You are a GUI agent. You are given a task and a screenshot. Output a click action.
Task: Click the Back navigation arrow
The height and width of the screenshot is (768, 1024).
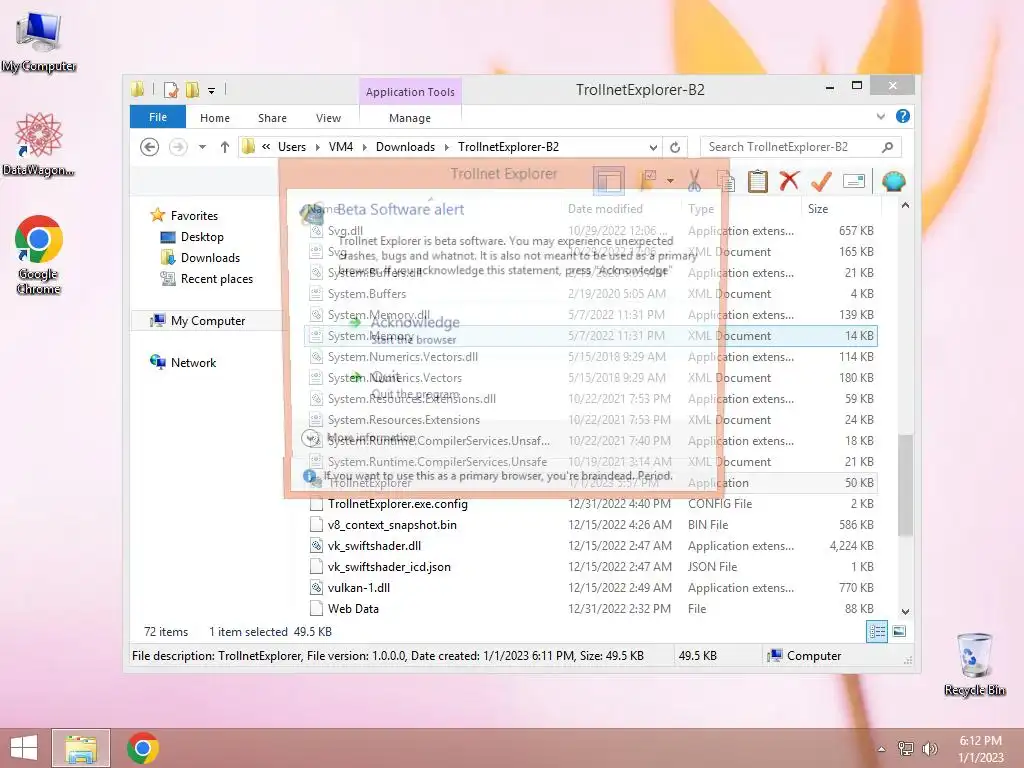coord(150,147)
